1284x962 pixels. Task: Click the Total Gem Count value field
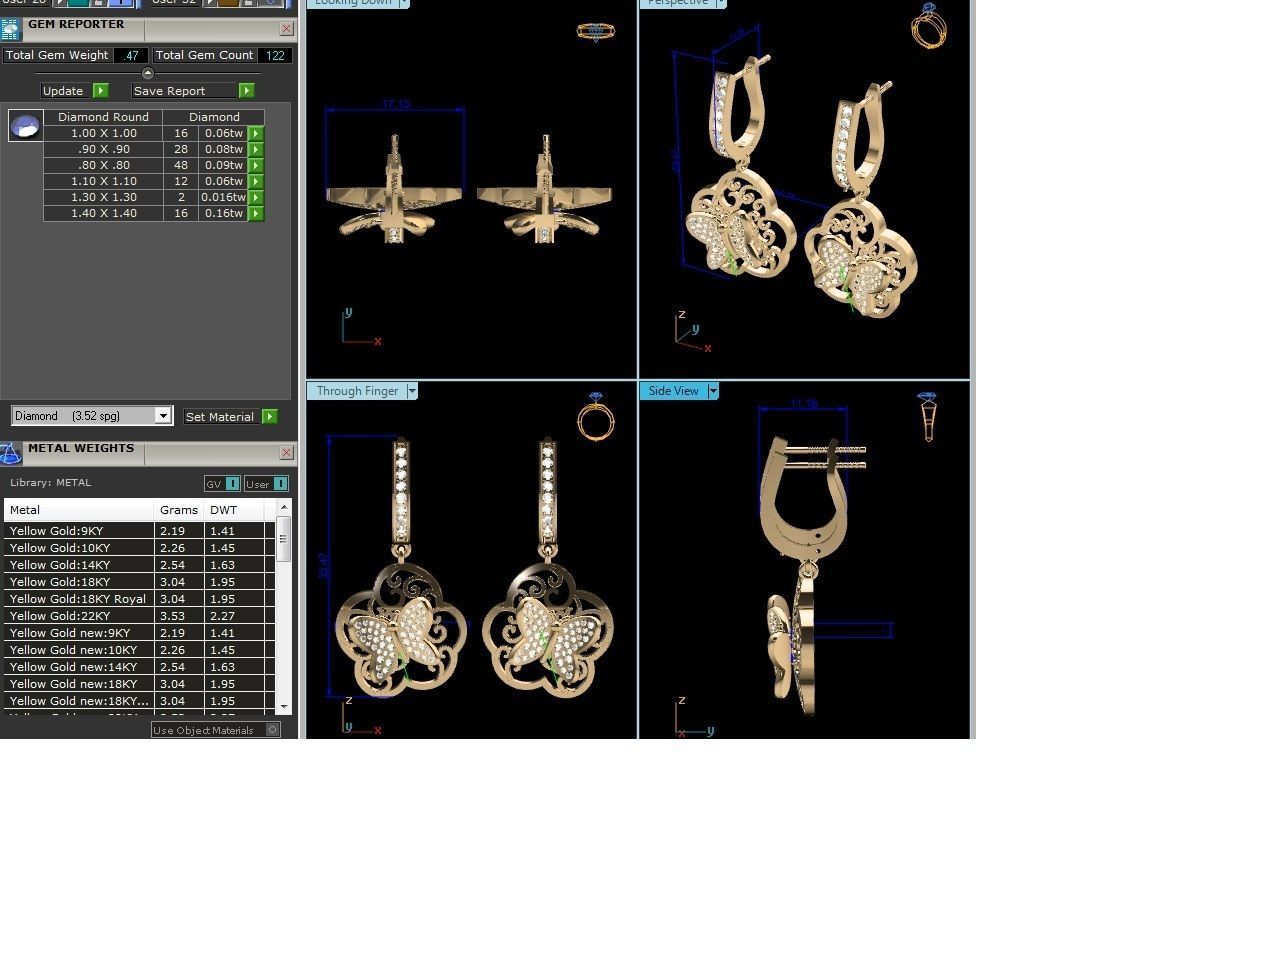(x=275, y=56)
